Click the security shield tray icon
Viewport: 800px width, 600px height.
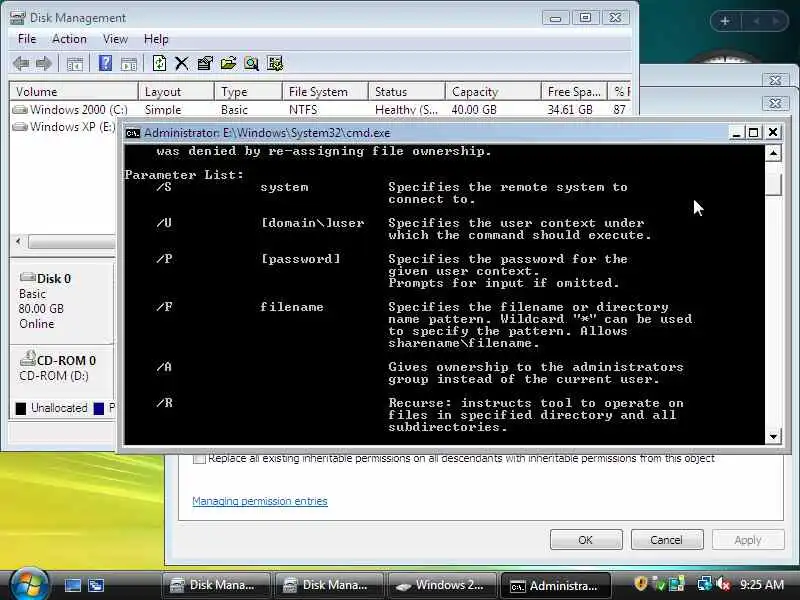[x=641, y=584]
